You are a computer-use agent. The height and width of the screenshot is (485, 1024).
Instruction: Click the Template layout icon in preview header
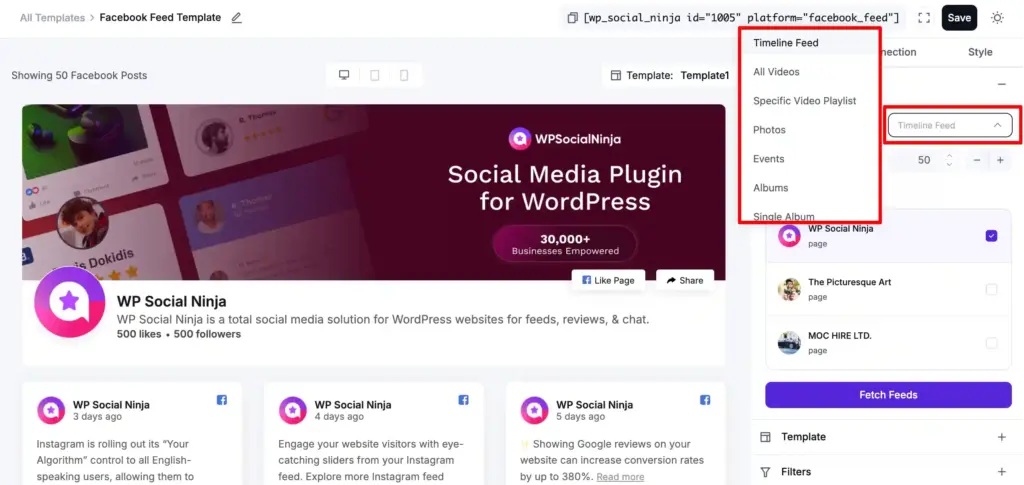[x=616, y=75]
